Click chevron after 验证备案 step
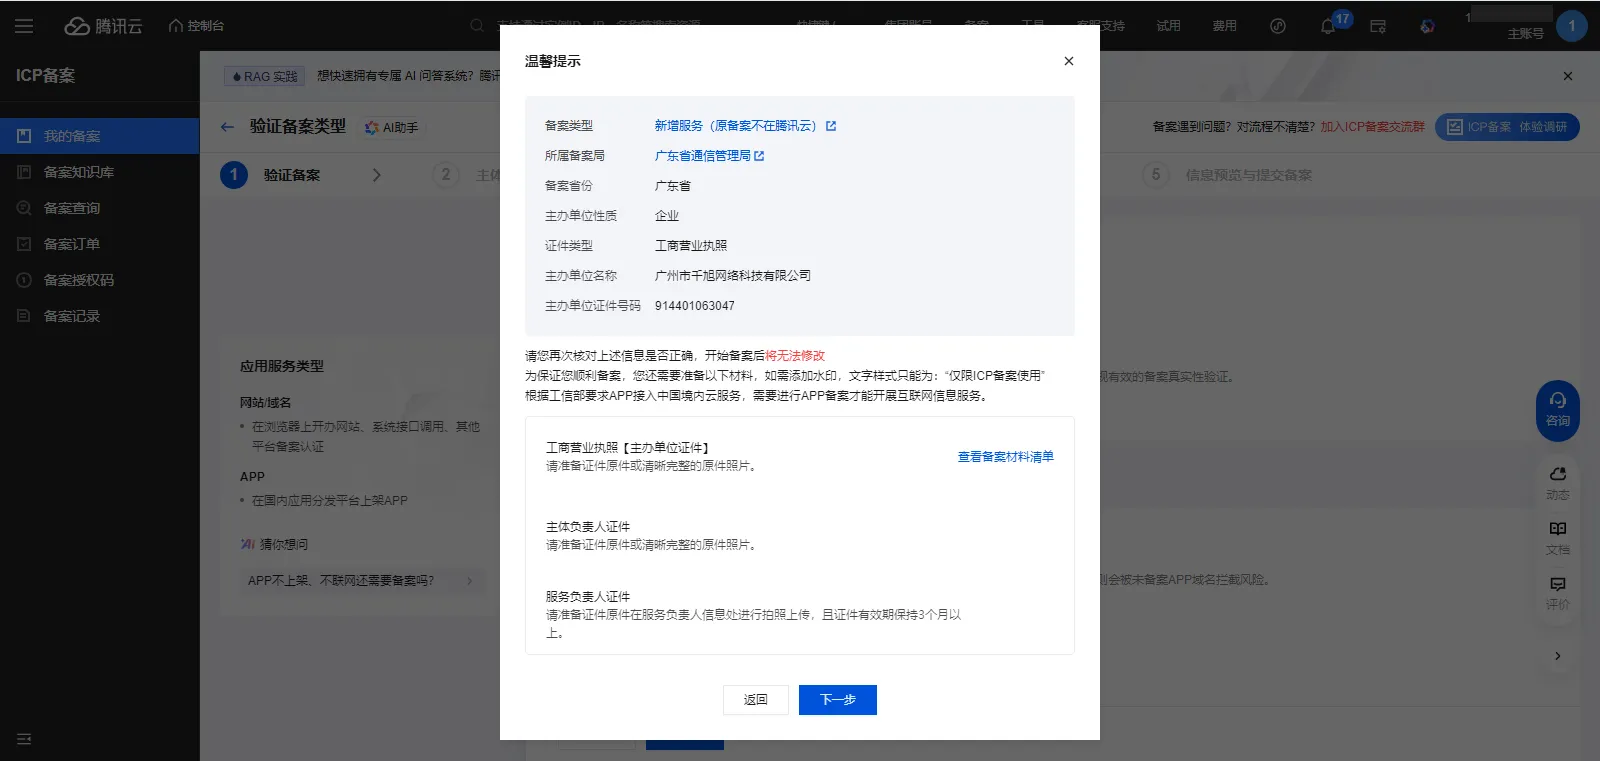Viewport: 1600px width, 761px height. [377, 175]
